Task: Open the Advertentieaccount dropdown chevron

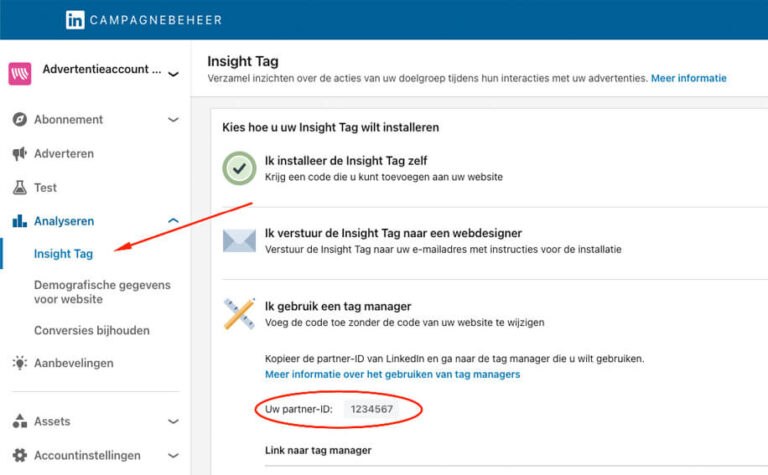Action: coord(173,74)
